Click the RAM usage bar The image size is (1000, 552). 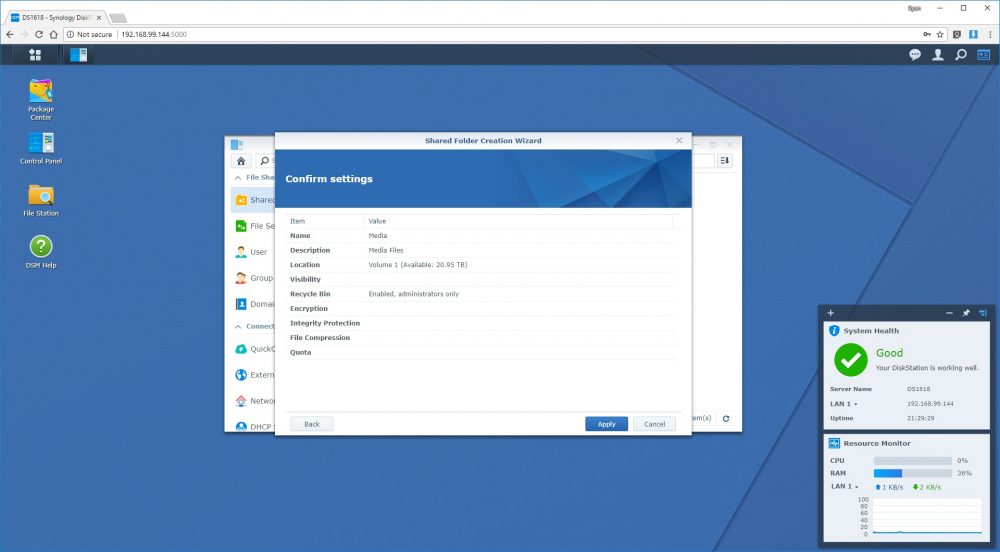913,474
